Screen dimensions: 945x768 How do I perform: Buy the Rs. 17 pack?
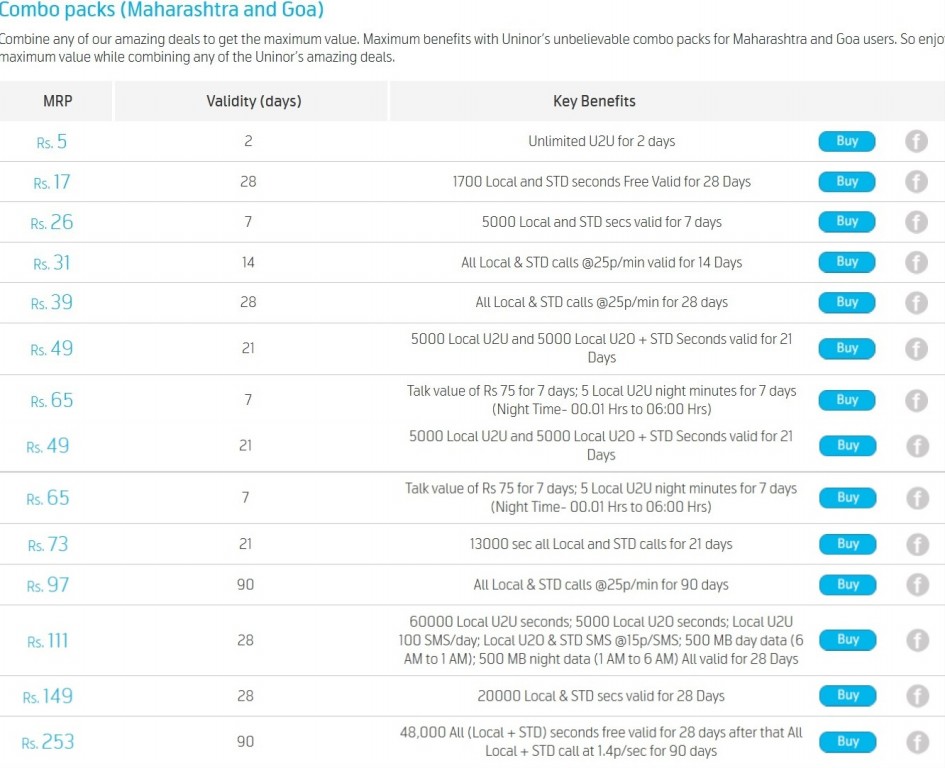point(847,182)
